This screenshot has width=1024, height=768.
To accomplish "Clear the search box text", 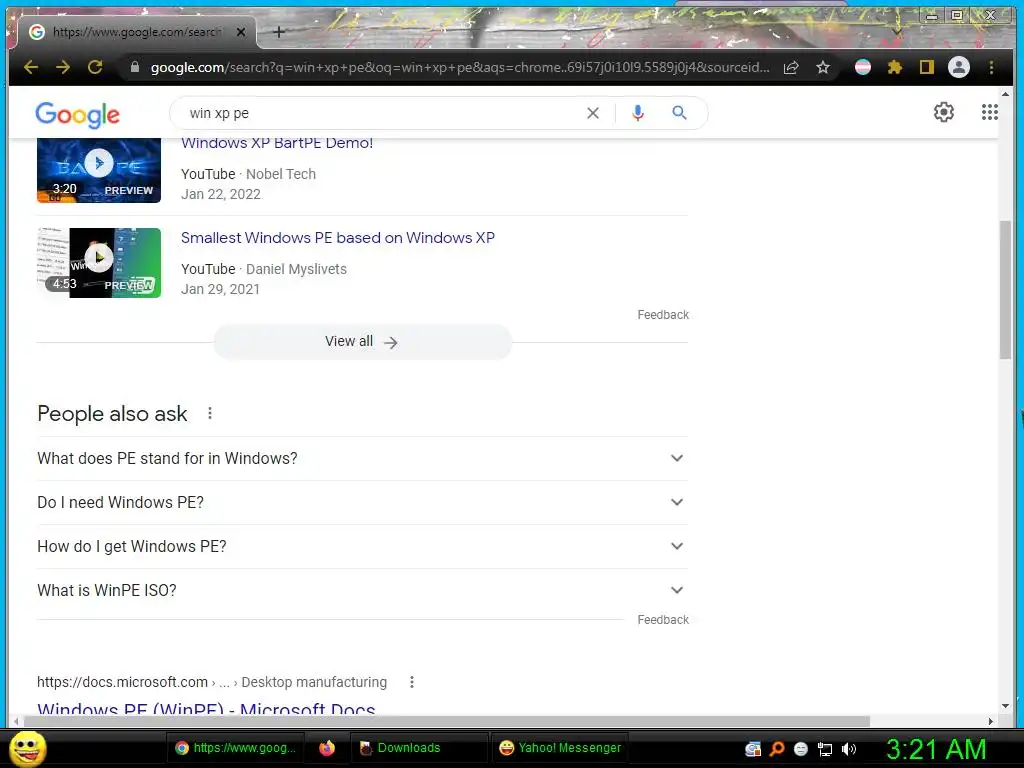I will click(593, 113).
